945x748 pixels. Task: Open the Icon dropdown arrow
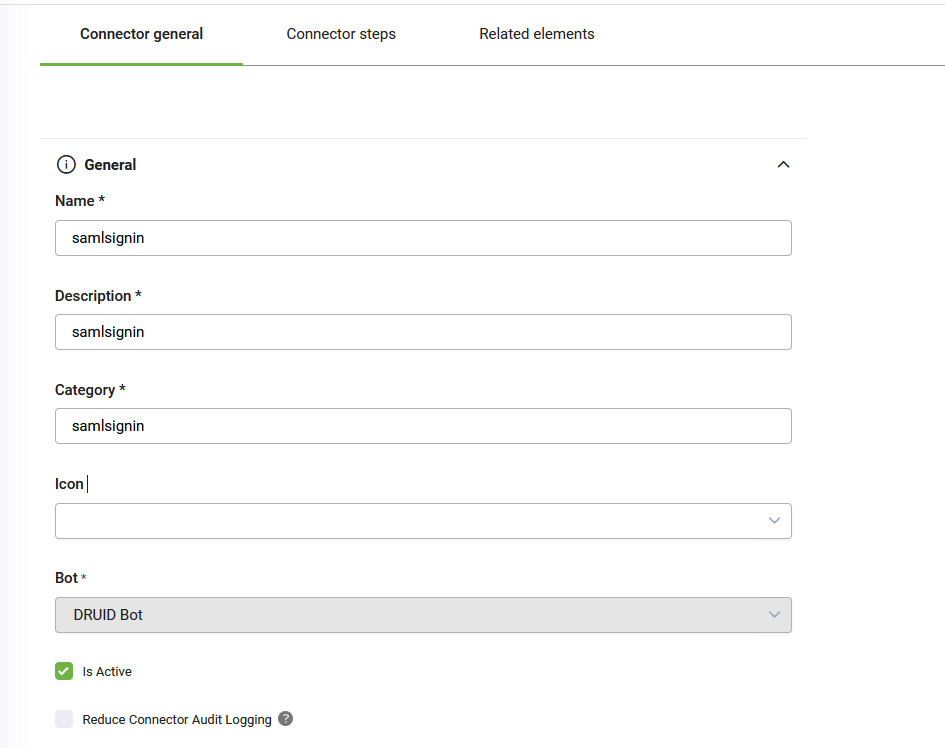(774, 520)
